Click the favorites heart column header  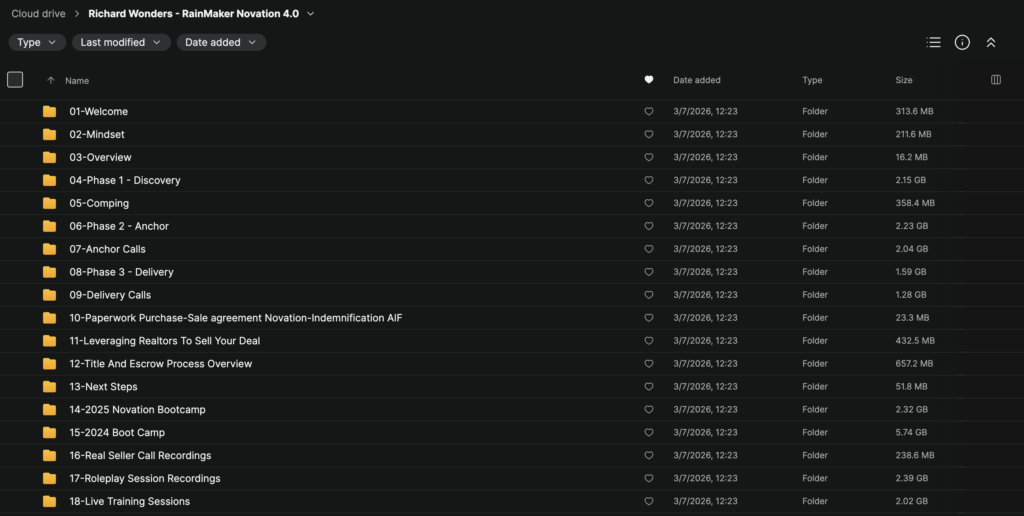pyautogui.click(x=648, y=80)
